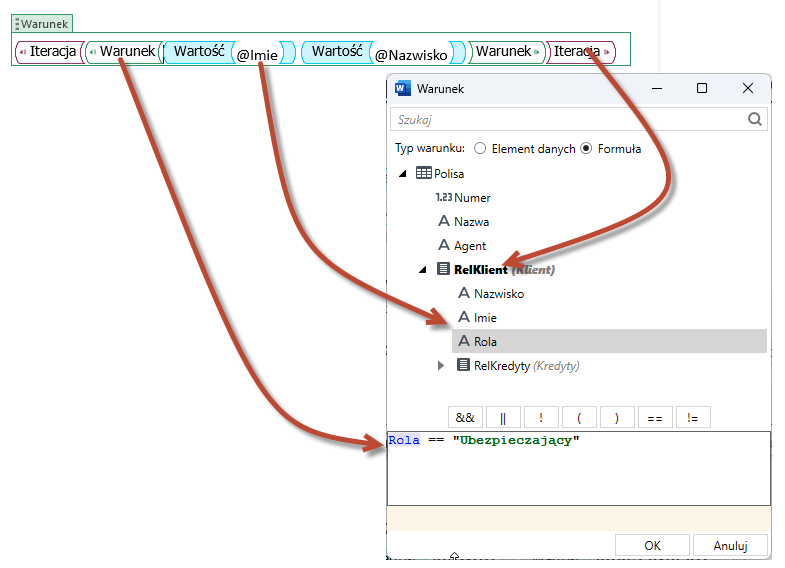Select the Nazwa field in tree
This screenshot has height=568, width=785.
(472, 222)
